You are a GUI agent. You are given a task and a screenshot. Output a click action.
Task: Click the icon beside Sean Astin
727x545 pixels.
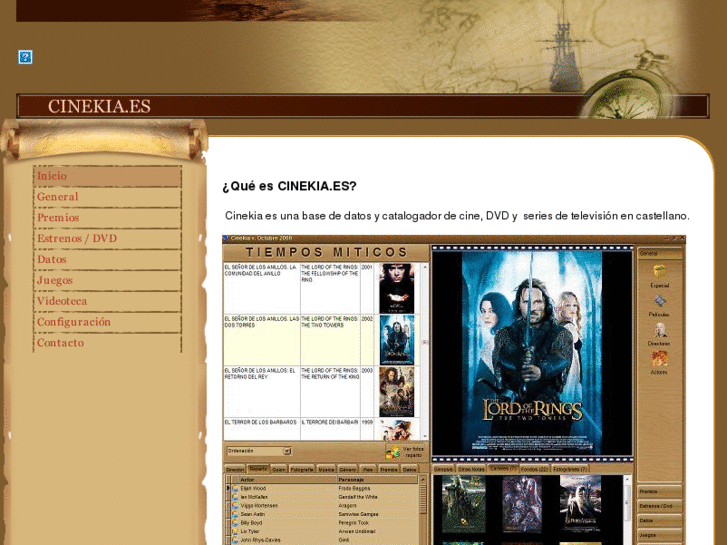tap(236, 514)
